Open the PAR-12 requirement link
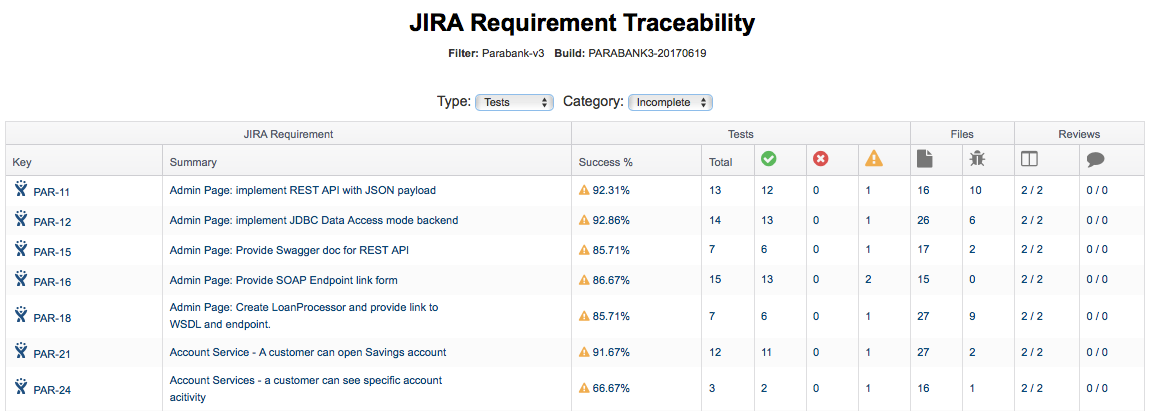Image resolution: width=1151 pixels, height=411 pixels. pyautogui.click(x=52, y=222)
